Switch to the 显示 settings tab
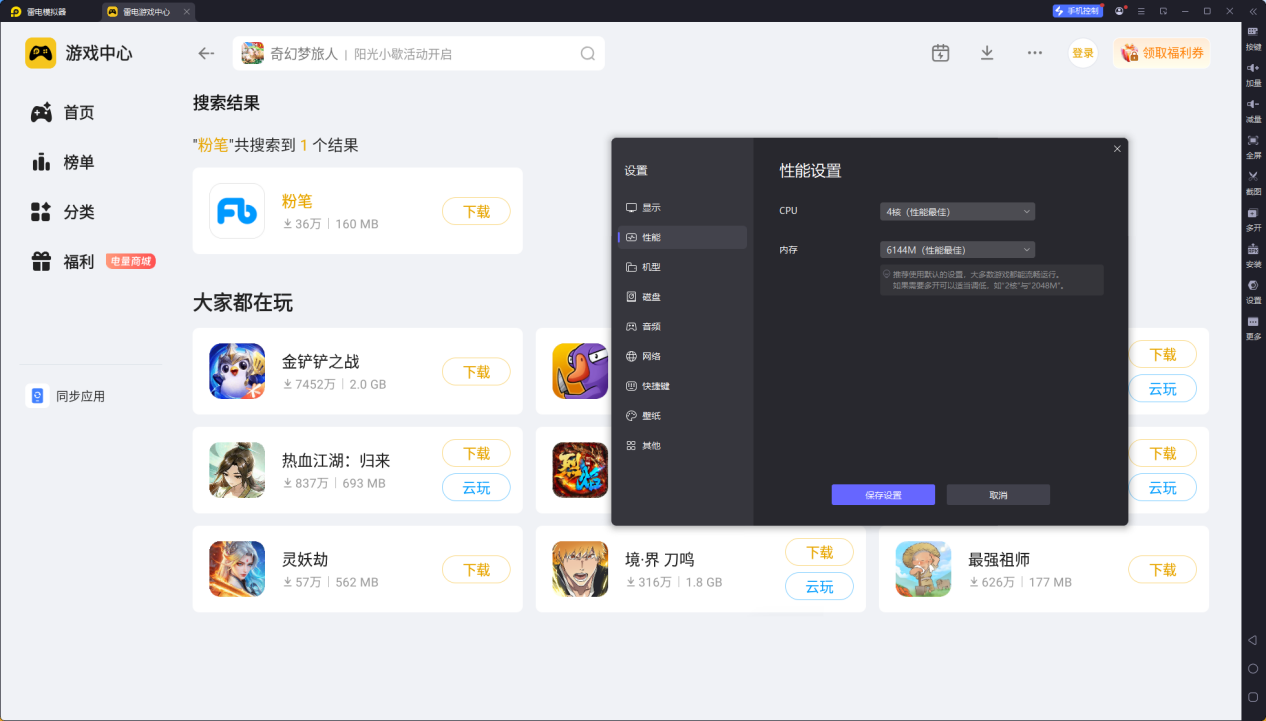 (683, 208)
